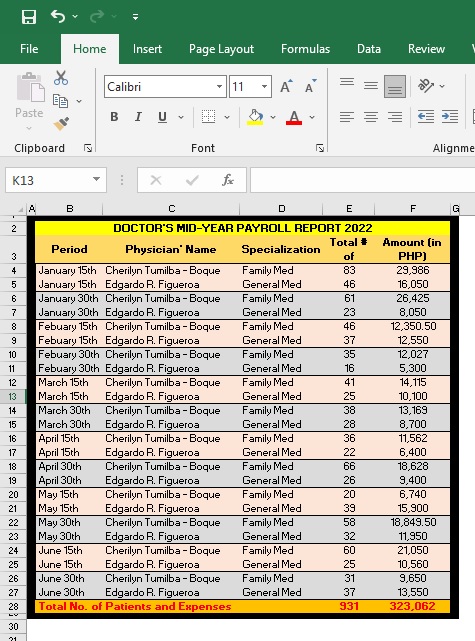Click the Increase Font Size icon
This screenshot has height=641, width=475.
(286, 86)
